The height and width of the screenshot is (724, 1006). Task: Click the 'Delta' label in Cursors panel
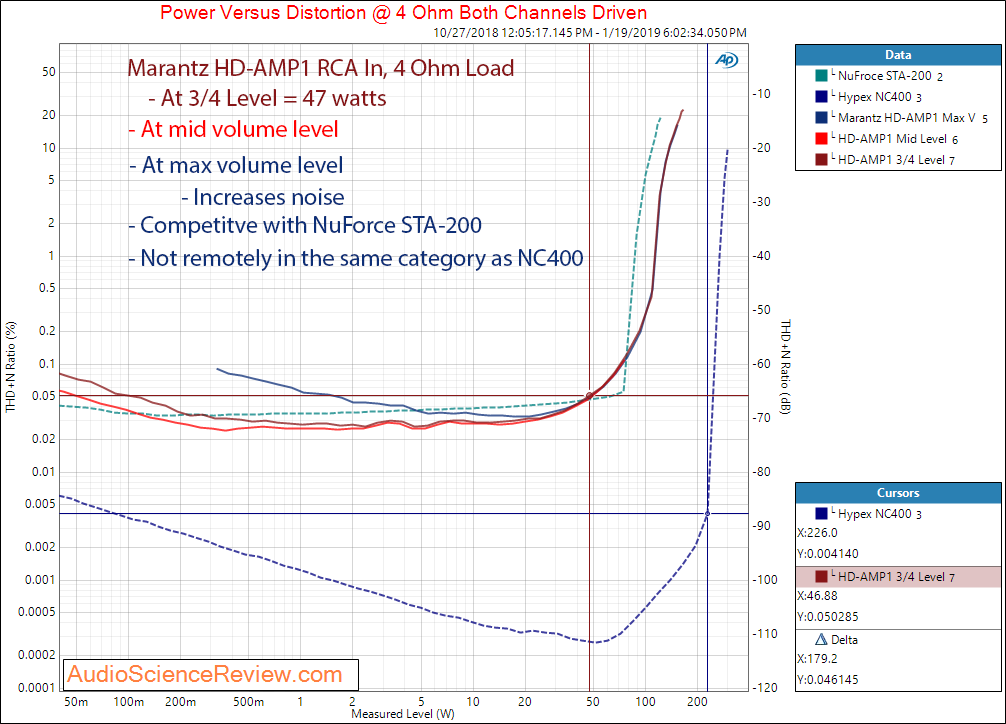(844, 639)
